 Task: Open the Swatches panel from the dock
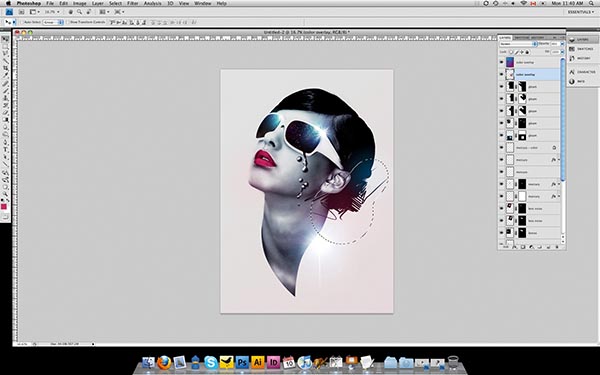click(581, 49)
